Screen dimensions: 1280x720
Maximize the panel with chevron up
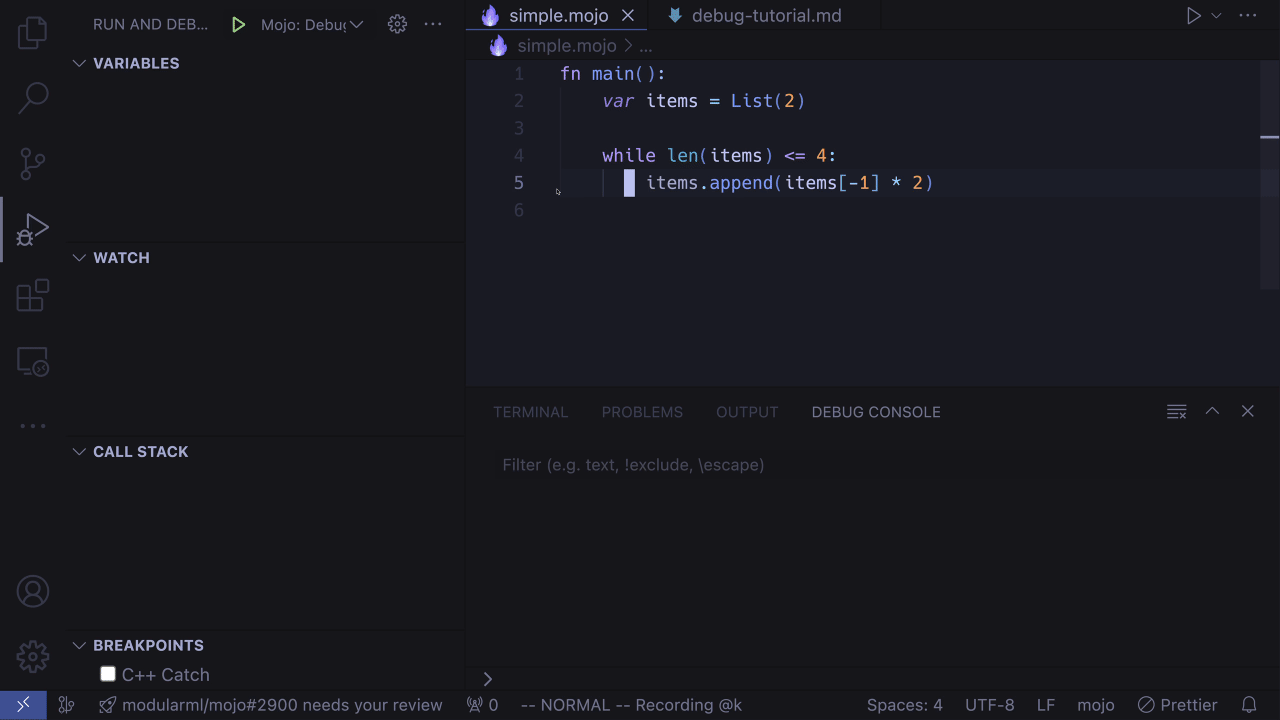1212,411
